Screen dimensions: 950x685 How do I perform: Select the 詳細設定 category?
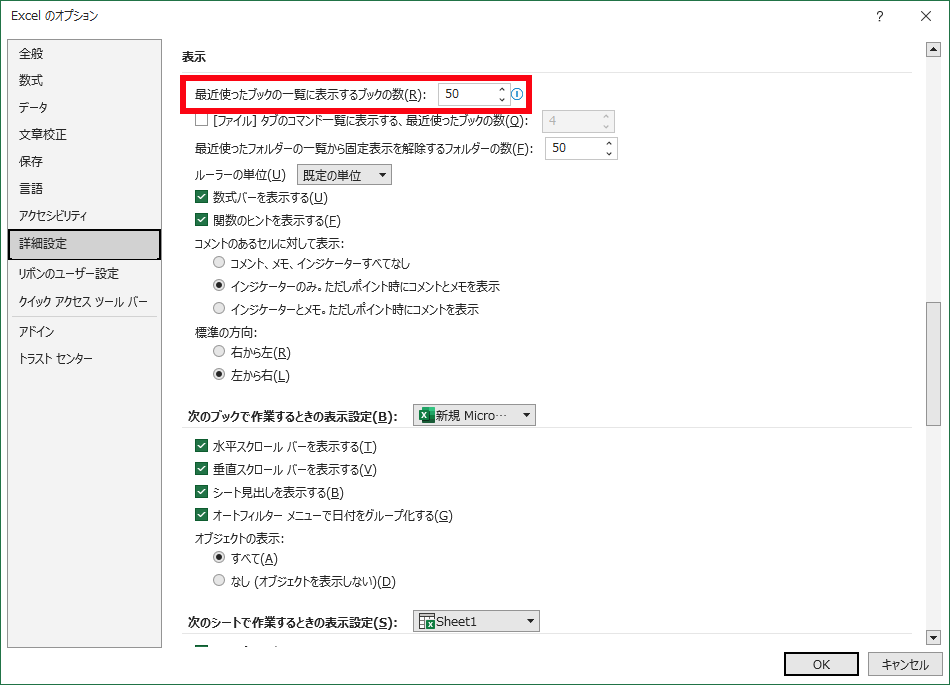pyautogui.click(x=84, y=244)
